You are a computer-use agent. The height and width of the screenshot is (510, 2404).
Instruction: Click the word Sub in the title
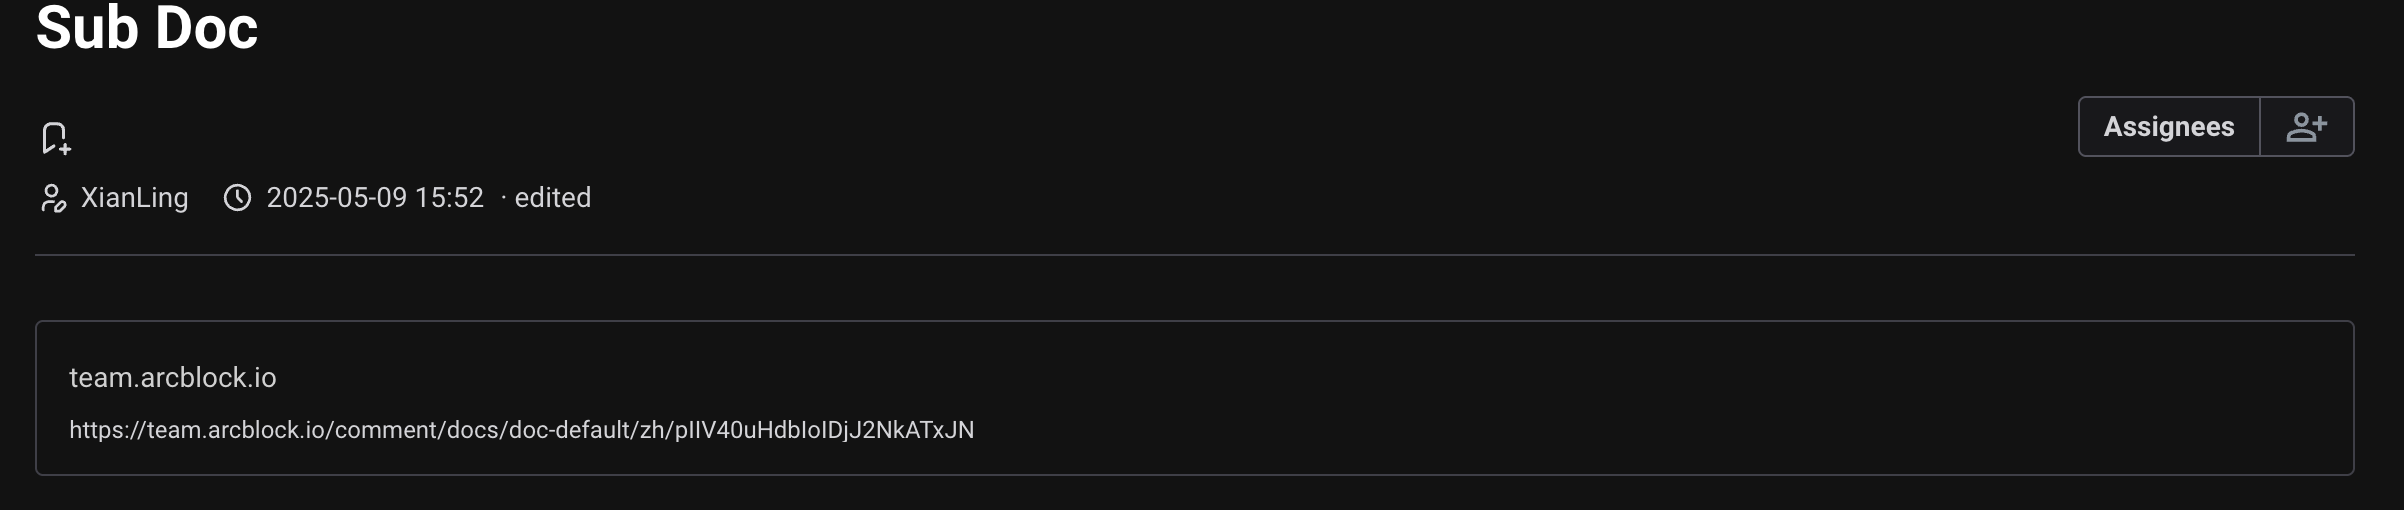pyautogui.click(x=86, y=28)
